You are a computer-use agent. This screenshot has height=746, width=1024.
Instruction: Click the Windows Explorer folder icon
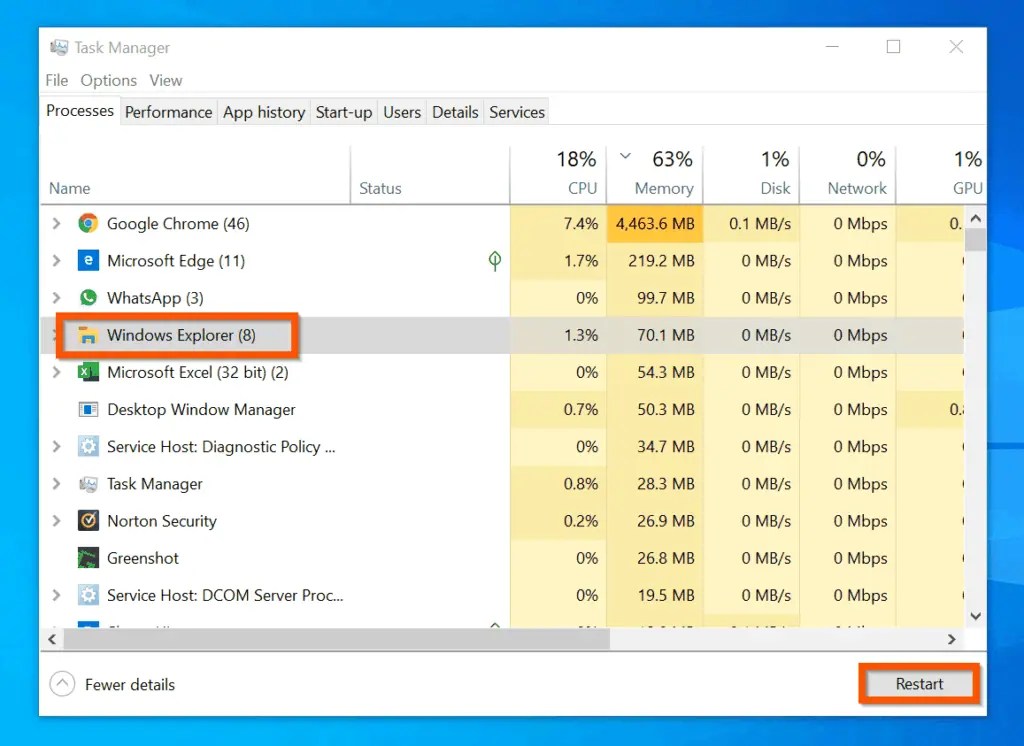(88, 335)
